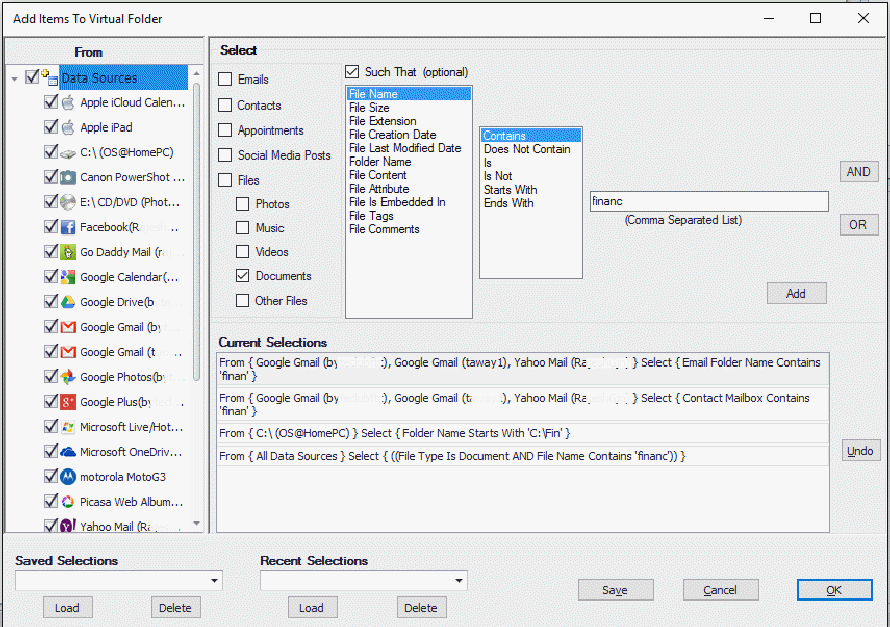
Task: Uncheck the Apple iPad source checkbox
Action: 51,127
